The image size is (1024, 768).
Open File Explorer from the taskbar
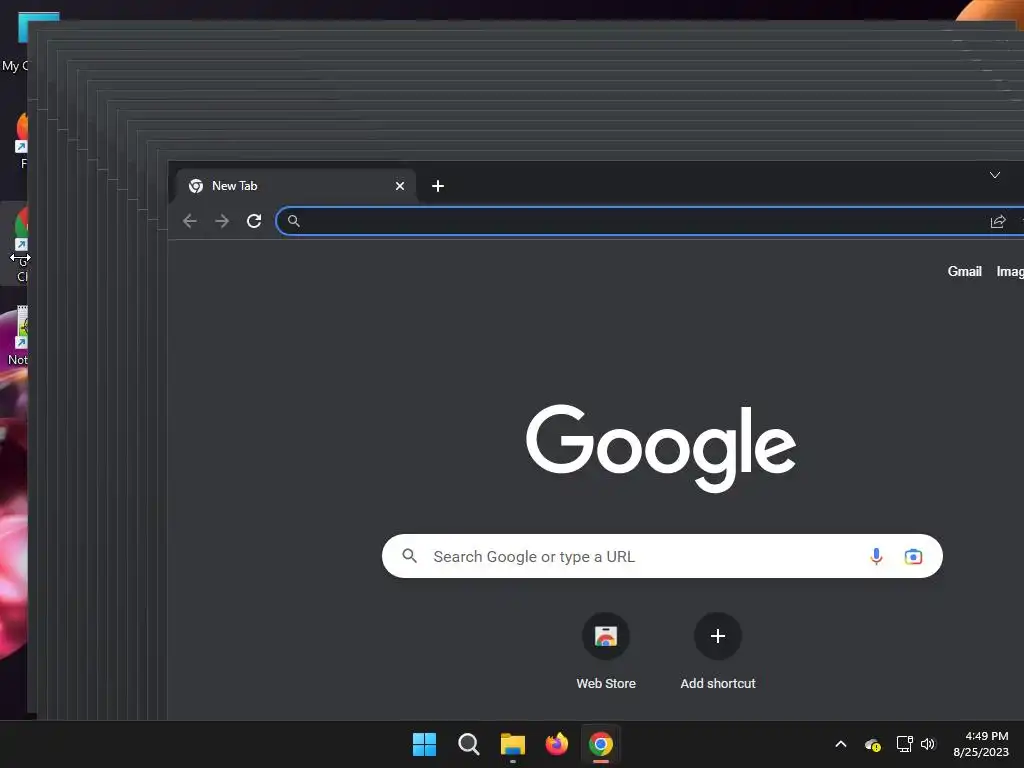point(513,744)
